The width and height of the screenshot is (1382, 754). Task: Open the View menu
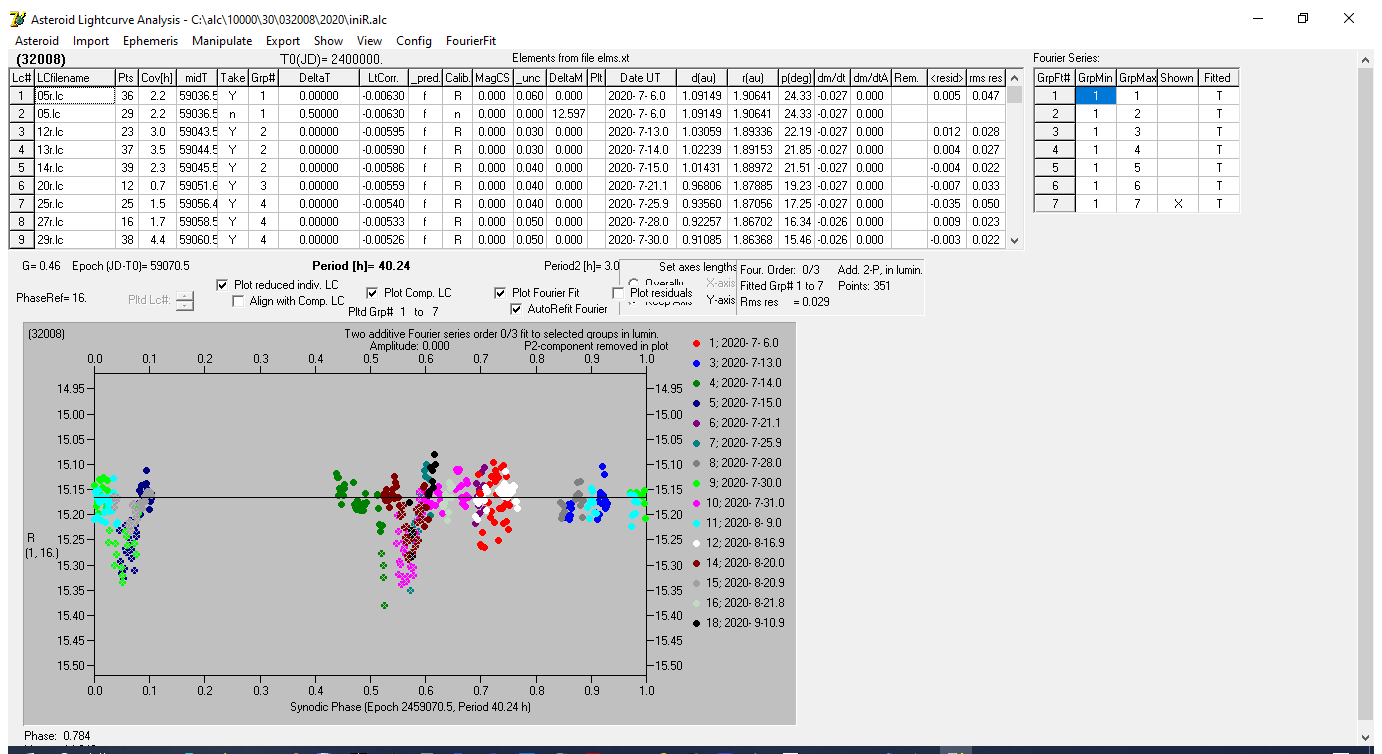point(369,41)
